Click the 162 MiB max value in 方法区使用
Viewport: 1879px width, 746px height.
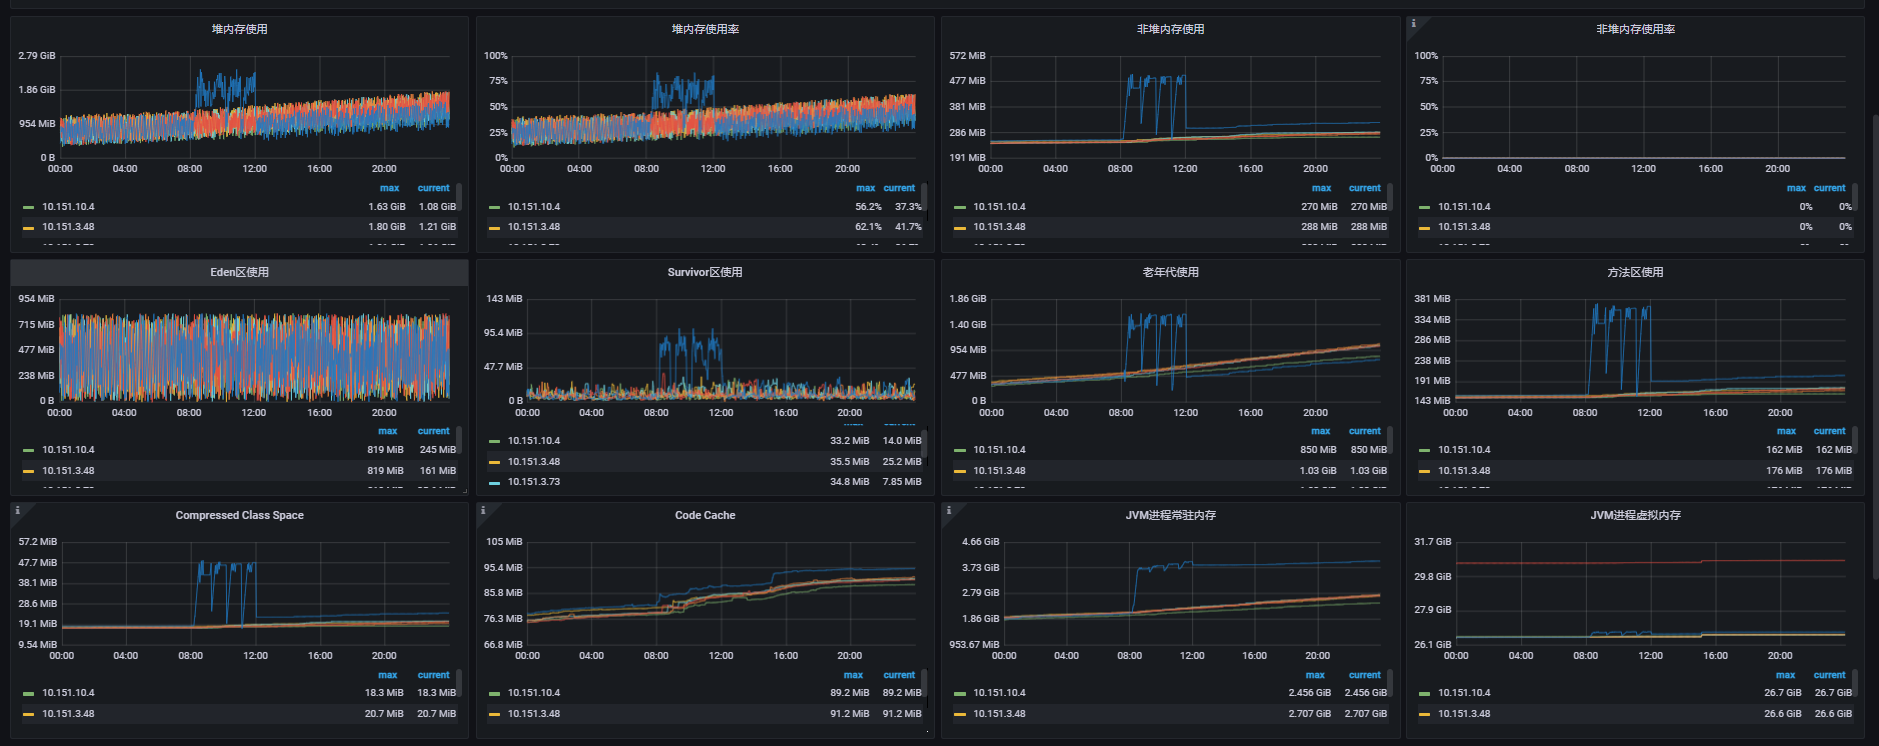pyautogui.click(x=1783, y=450)
